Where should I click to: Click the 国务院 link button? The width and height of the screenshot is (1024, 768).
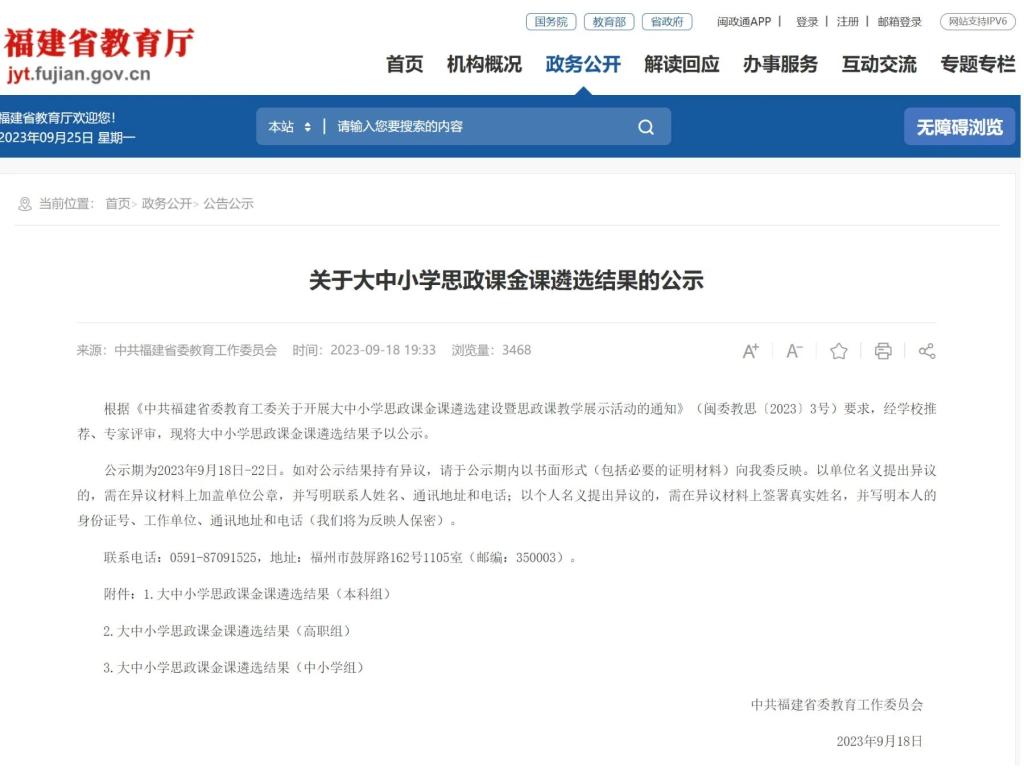[551, 22]
